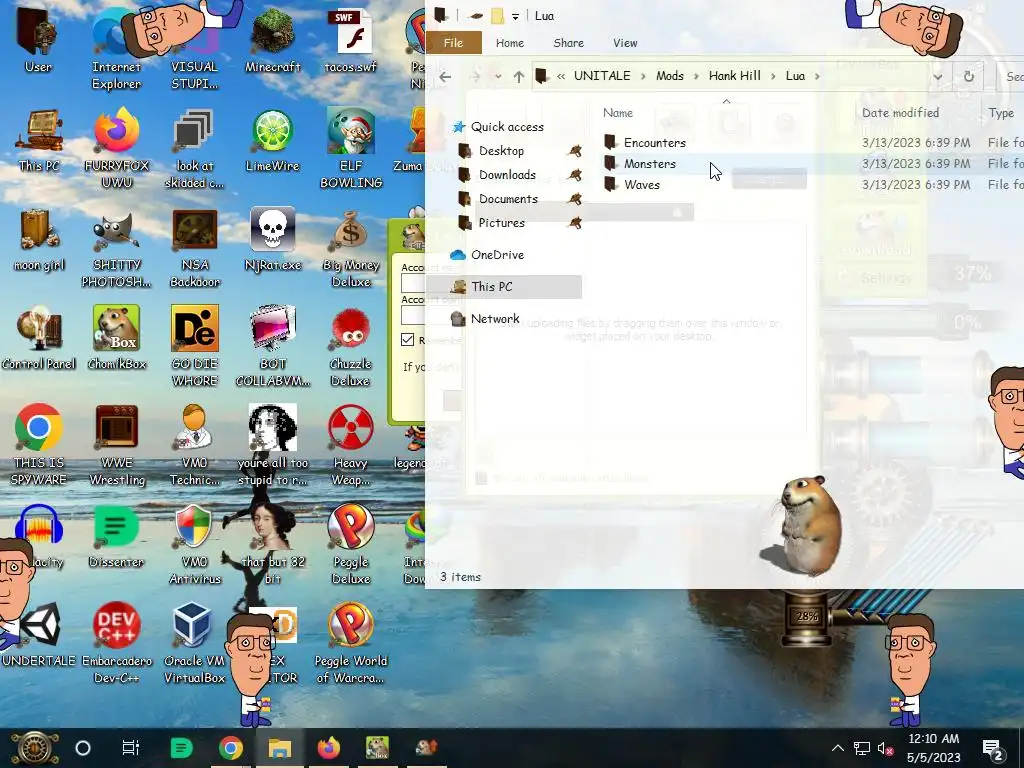Open the User desktop icon
The width and height of the screenshot is (1024, 768).
point(37,40)
